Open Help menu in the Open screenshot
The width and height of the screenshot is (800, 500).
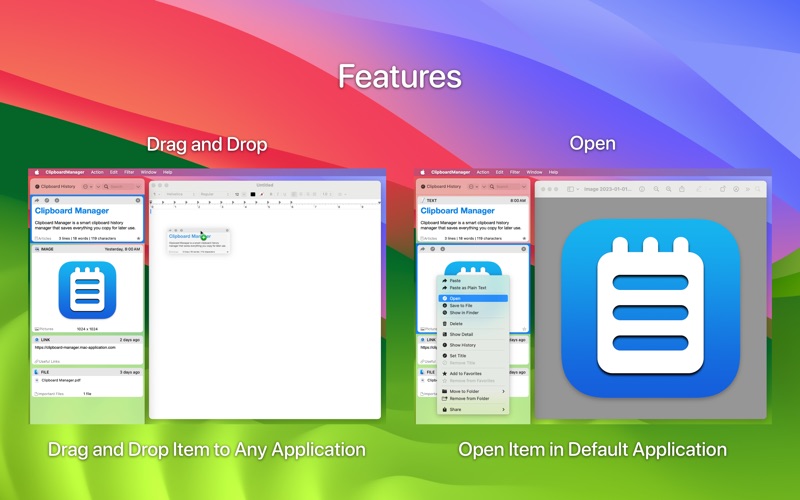[553, 172]
